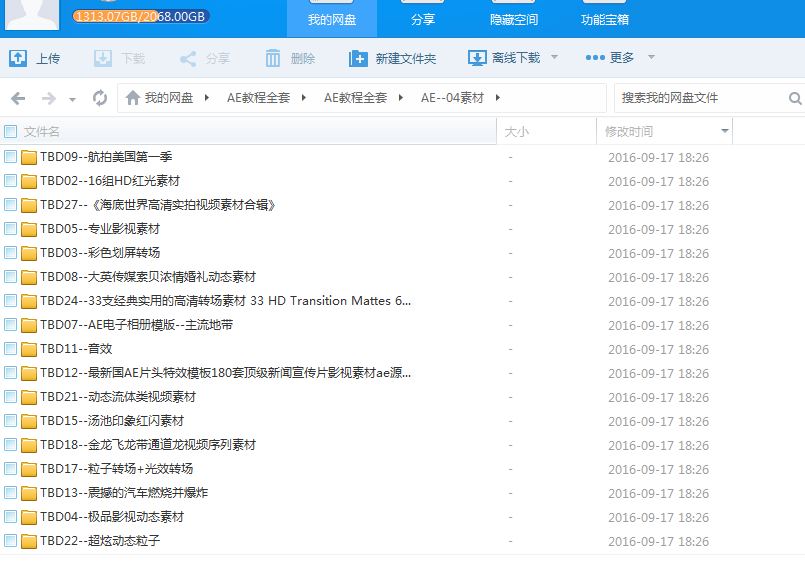Click the 修改时间 column sort arrow
The height and width of the screenshot is (567, 805).
[x=725, y=132]
